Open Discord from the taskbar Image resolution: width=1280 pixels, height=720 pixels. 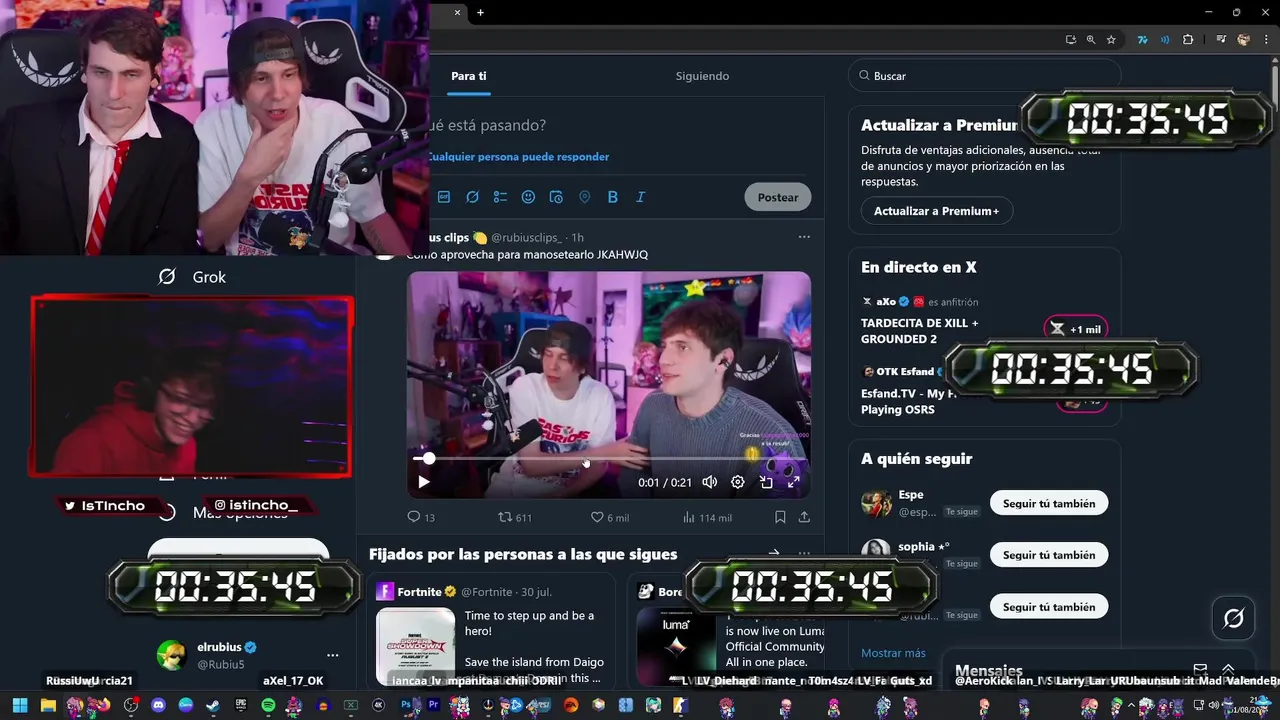pos(158,705)
